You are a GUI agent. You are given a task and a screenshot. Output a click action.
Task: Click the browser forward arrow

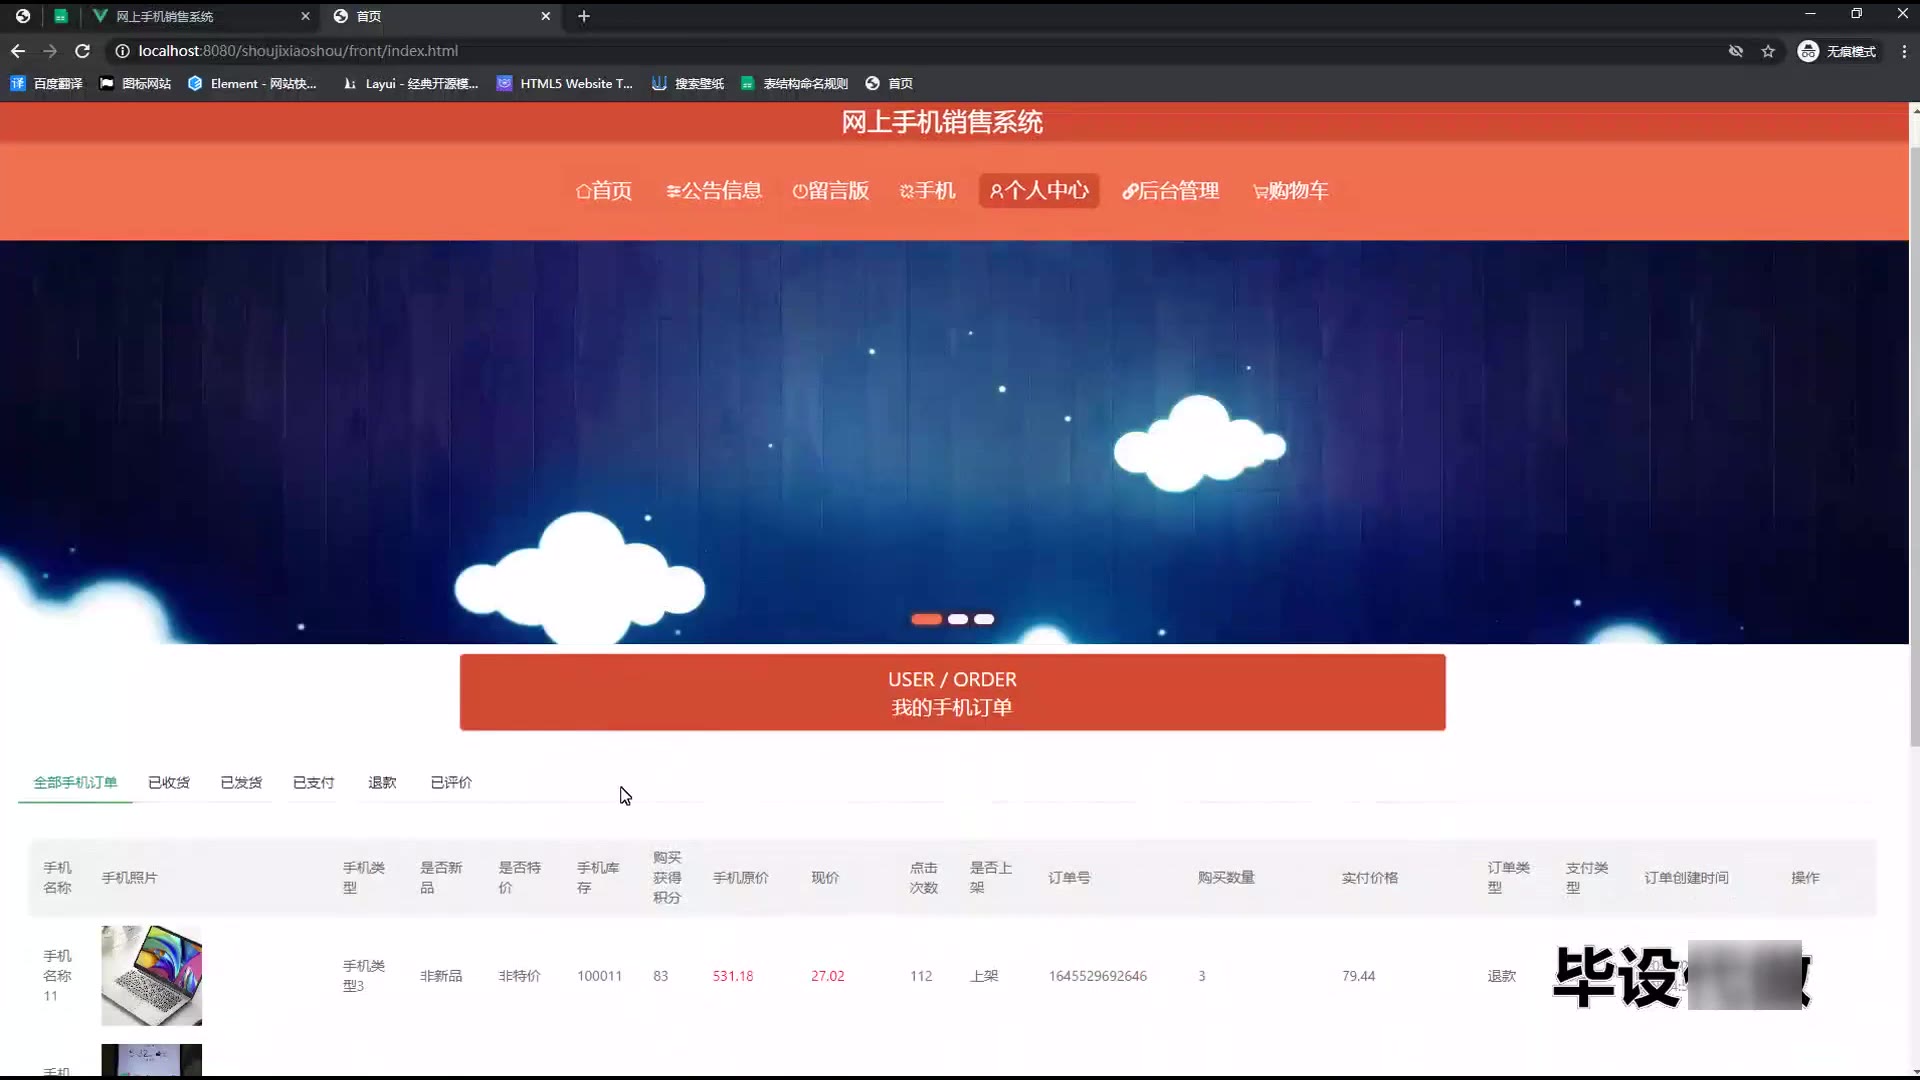(50, 51)
